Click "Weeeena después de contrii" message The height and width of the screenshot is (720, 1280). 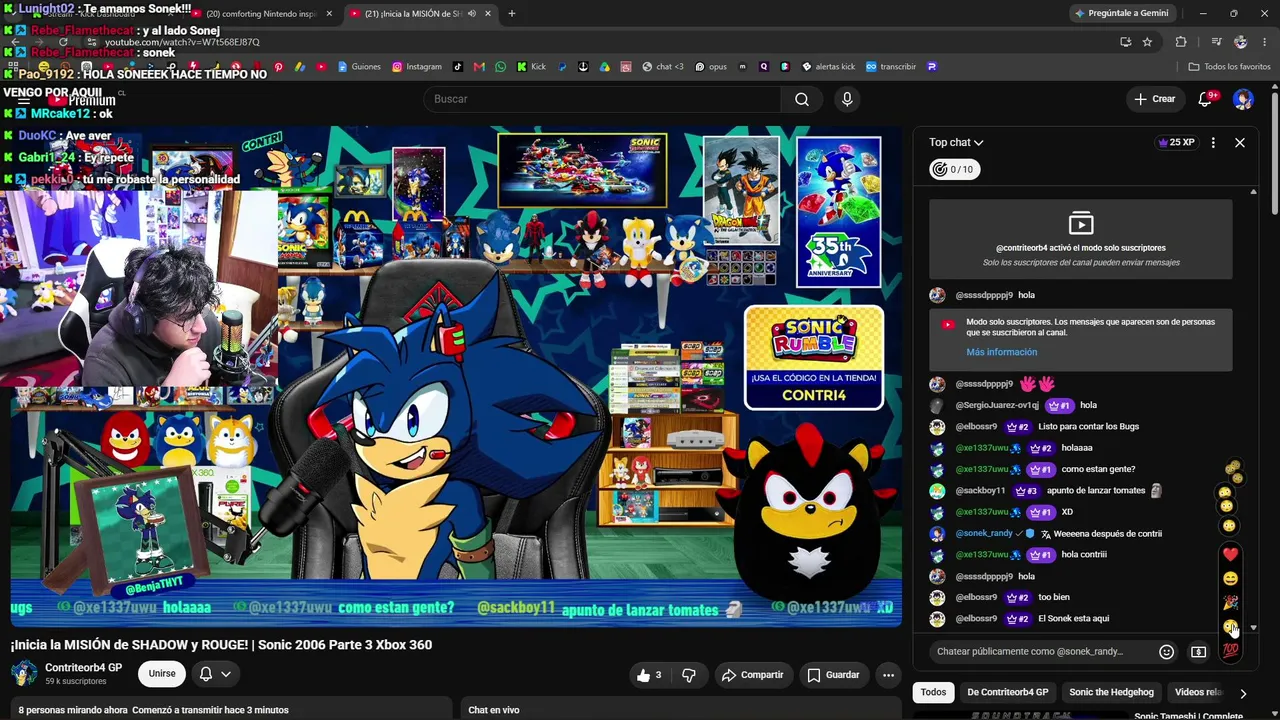[1108, 534]
